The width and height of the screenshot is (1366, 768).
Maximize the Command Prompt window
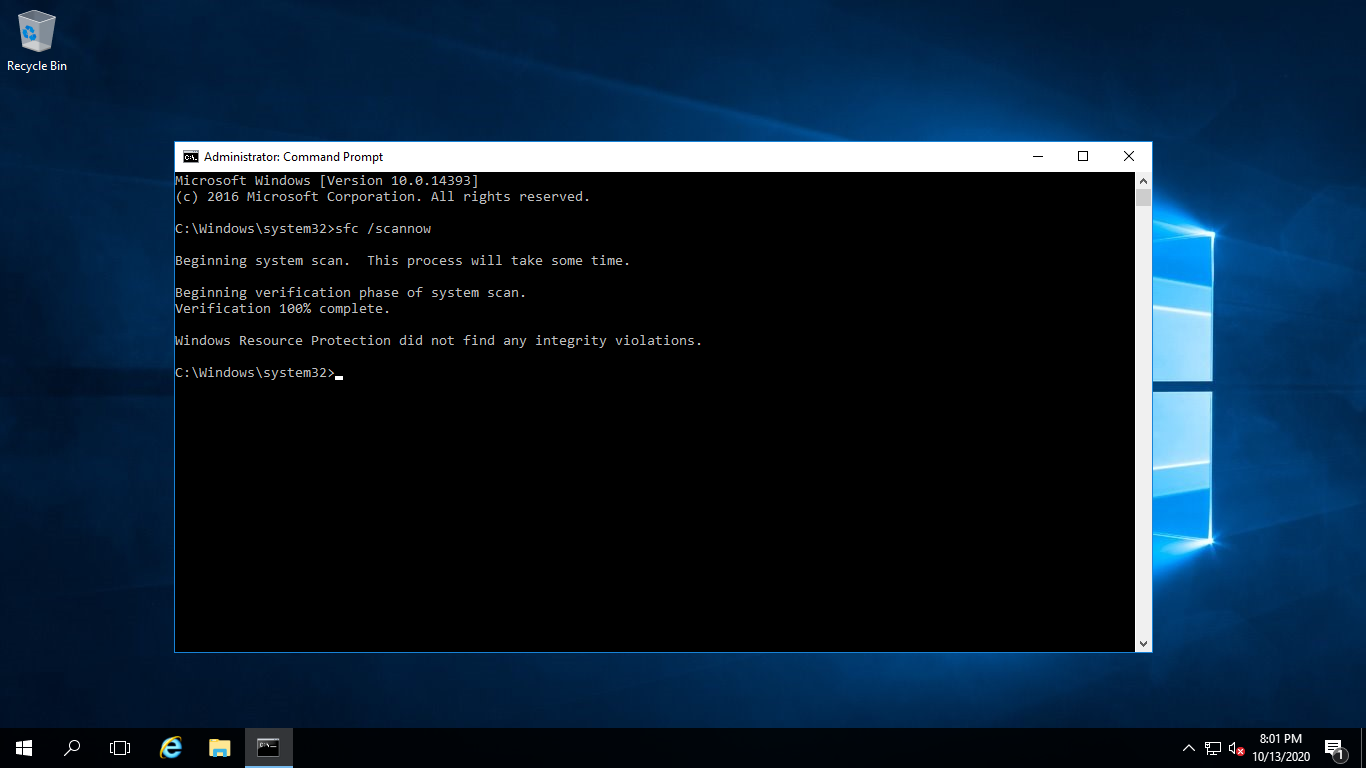[1083, 157]
